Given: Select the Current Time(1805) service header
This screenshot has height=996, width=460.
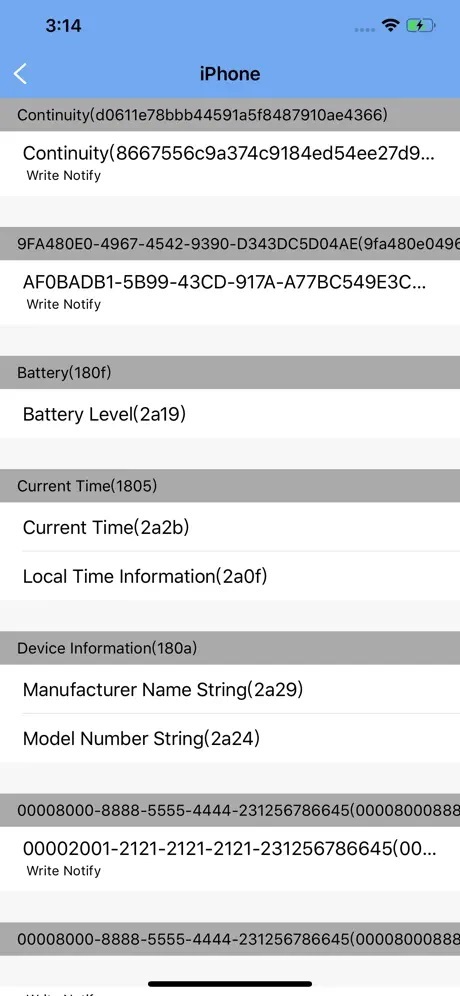Looking at the screenshot, I should click(x=230, y=486).
